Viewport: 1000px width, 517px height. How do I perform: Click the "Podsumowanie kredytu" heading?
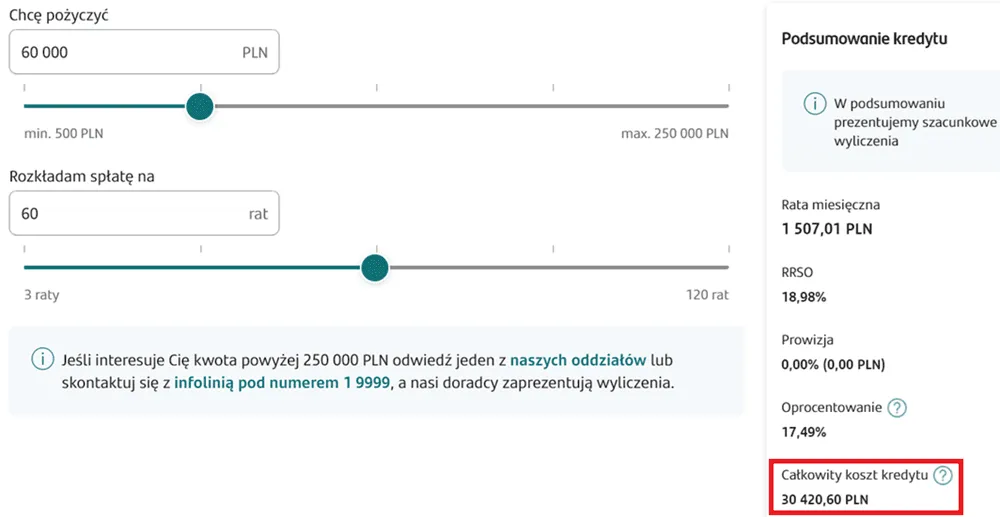864,38
